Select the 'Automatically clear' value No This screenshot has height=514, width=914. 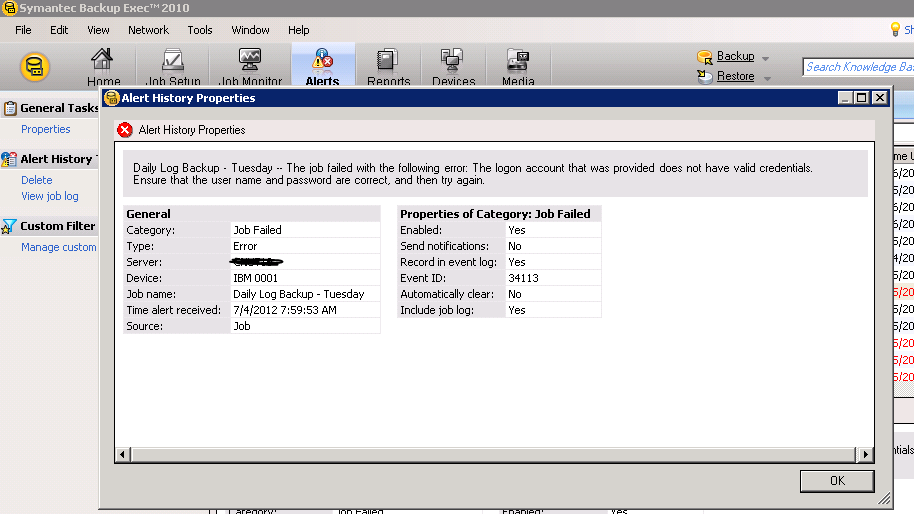pos(515,294)
